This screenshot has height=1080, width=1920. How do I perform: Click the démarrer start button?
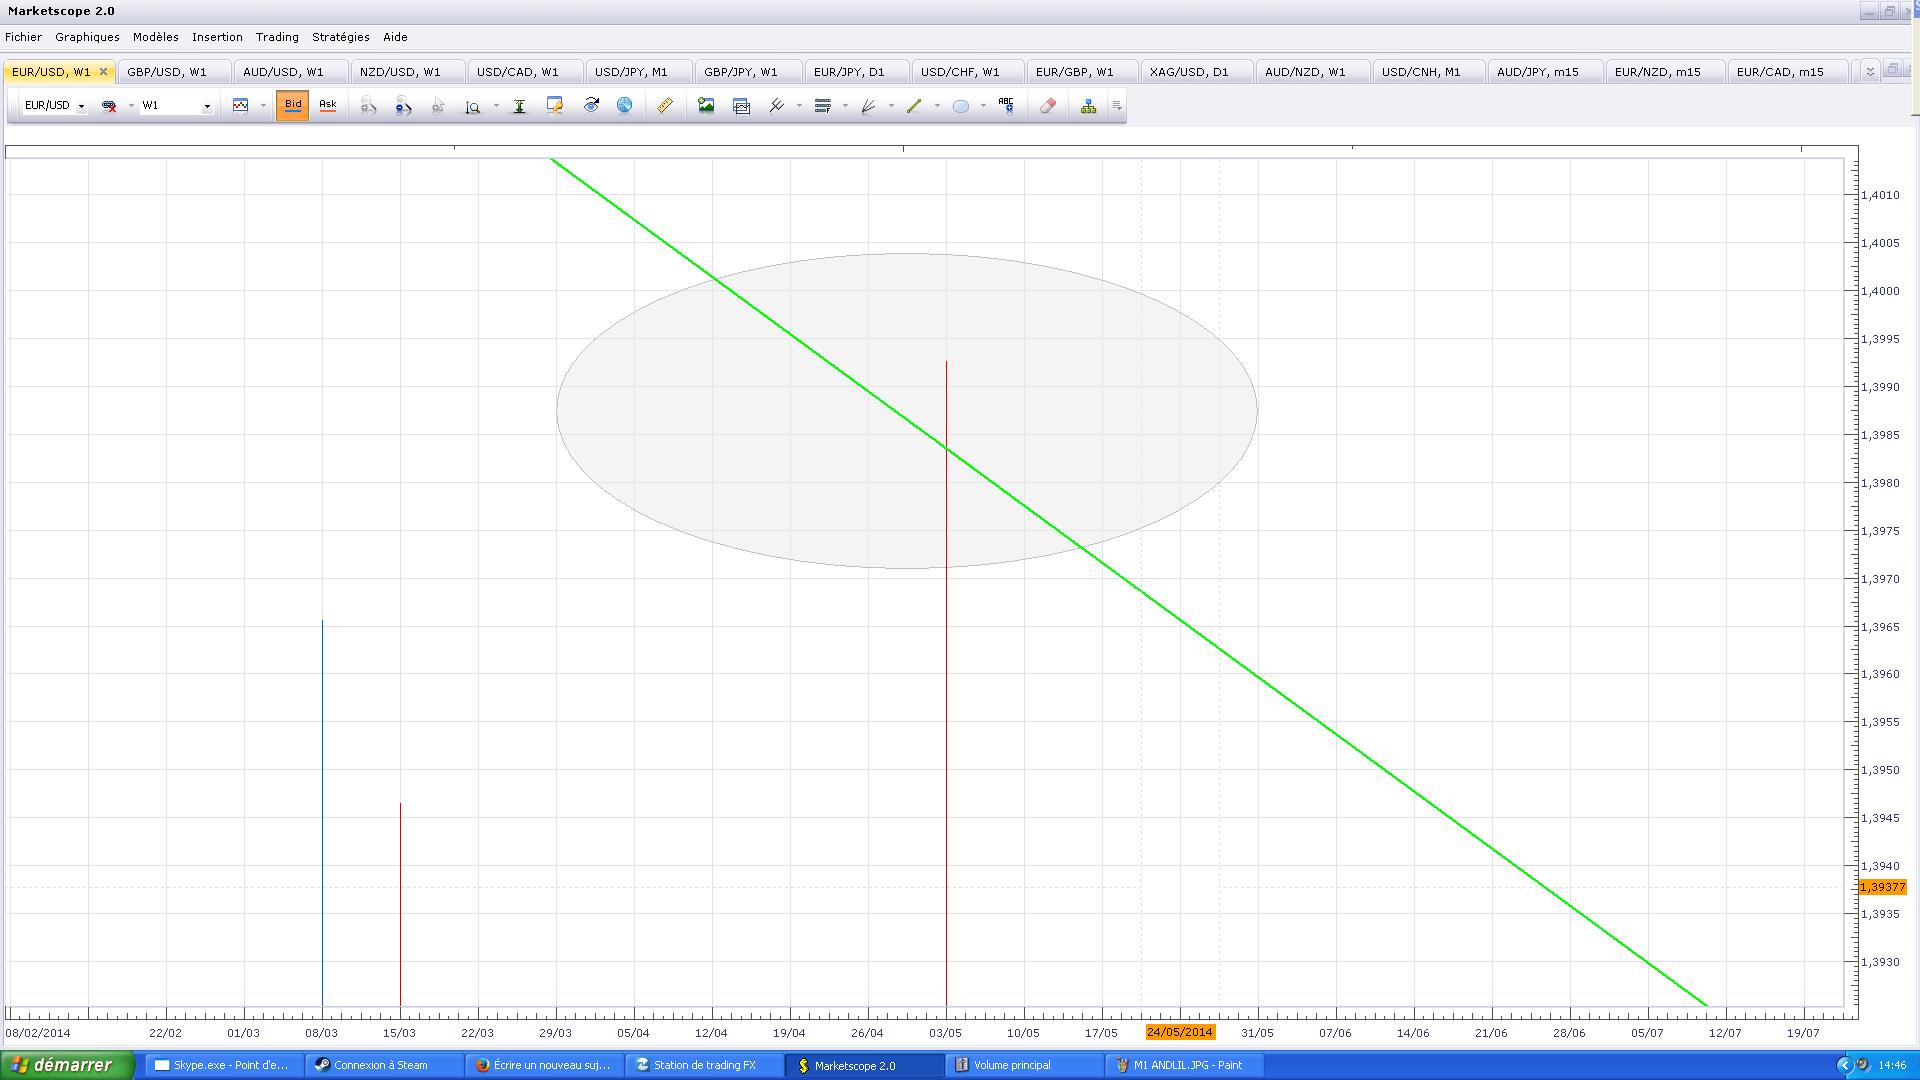tap(66, 1065)
